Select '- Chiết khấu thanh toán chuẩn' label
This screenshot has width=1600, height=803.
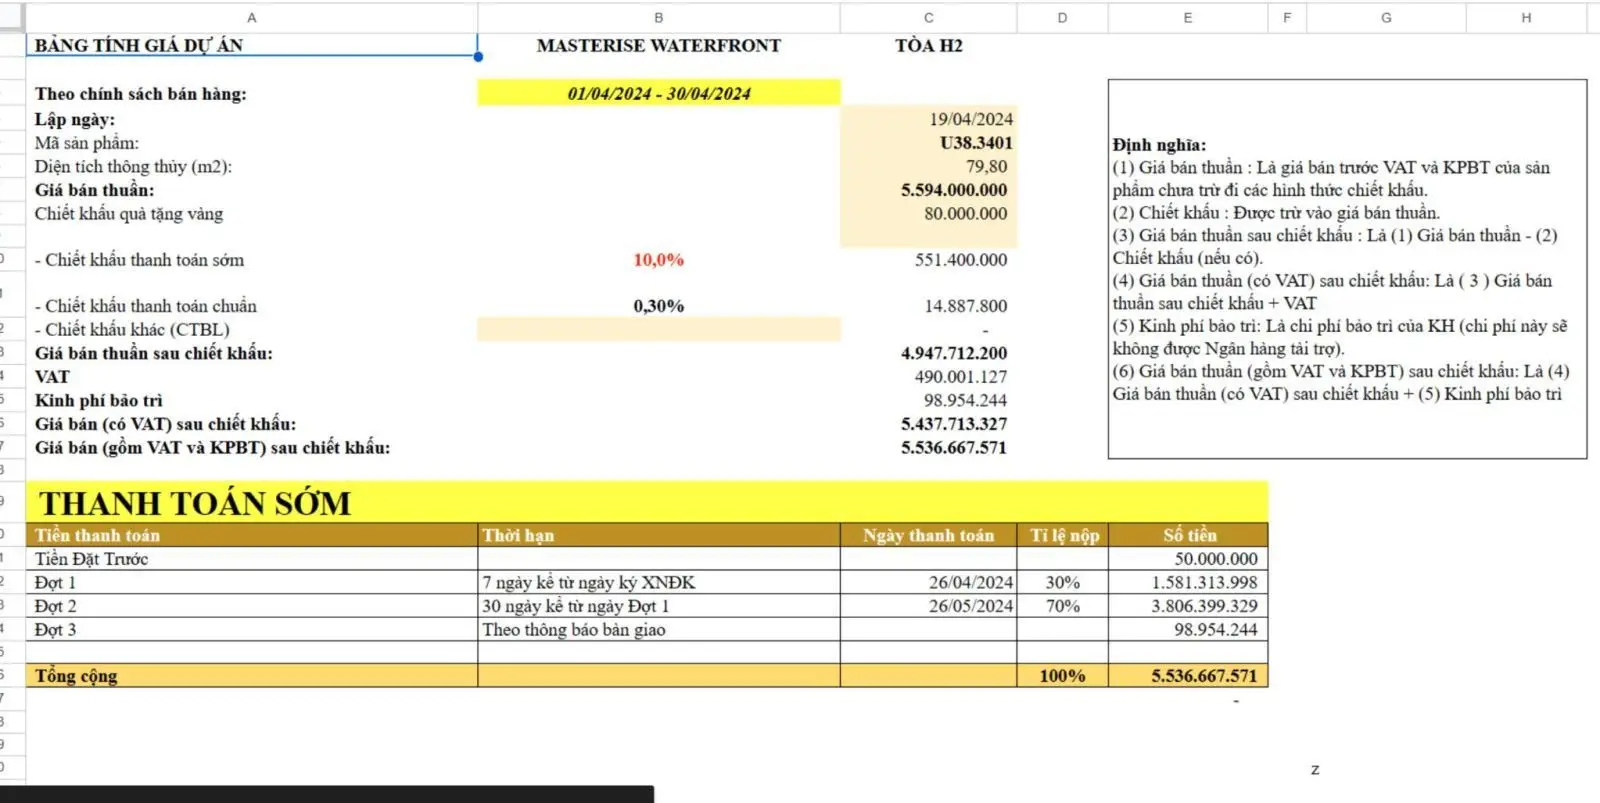[146, 306]
